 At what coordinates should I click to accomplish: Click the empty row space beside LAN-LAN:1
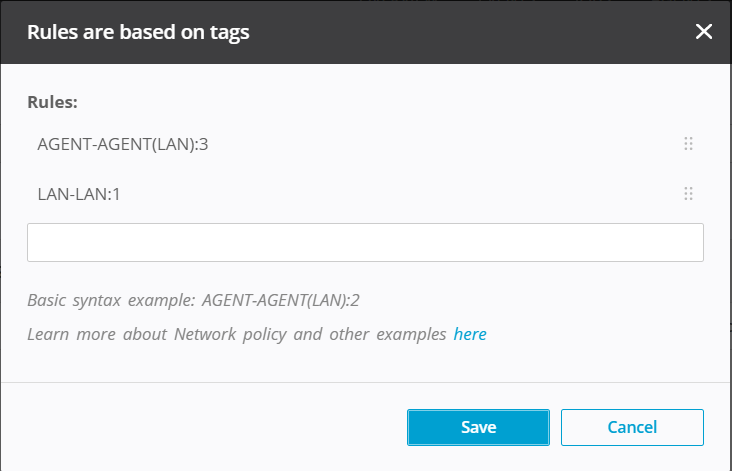point(400,193)
